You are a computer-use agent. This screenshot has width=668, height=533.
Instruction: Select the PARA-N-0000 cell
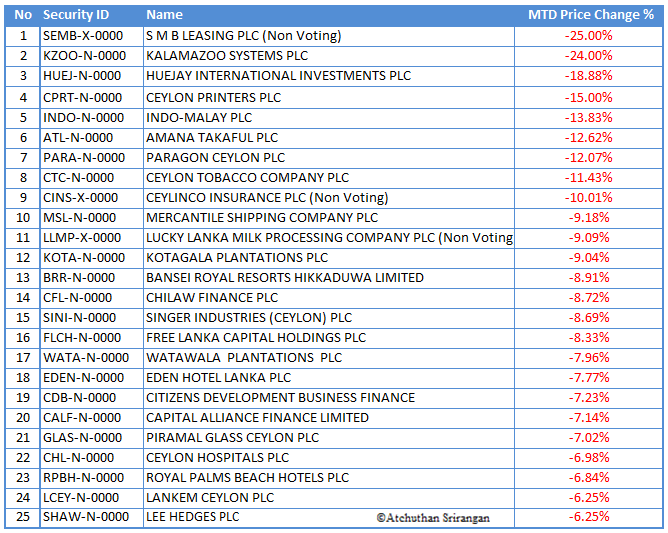point(84,158)
